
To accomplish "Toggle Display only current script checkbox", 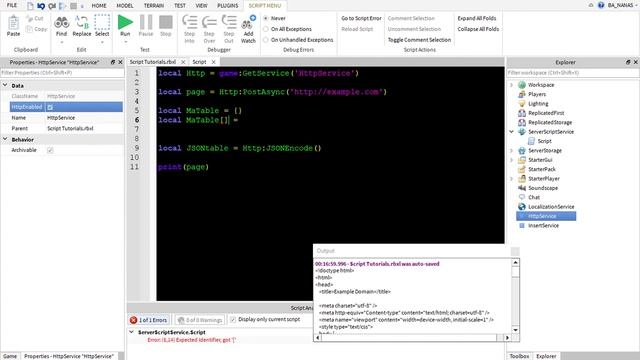I will coord(233,320).
